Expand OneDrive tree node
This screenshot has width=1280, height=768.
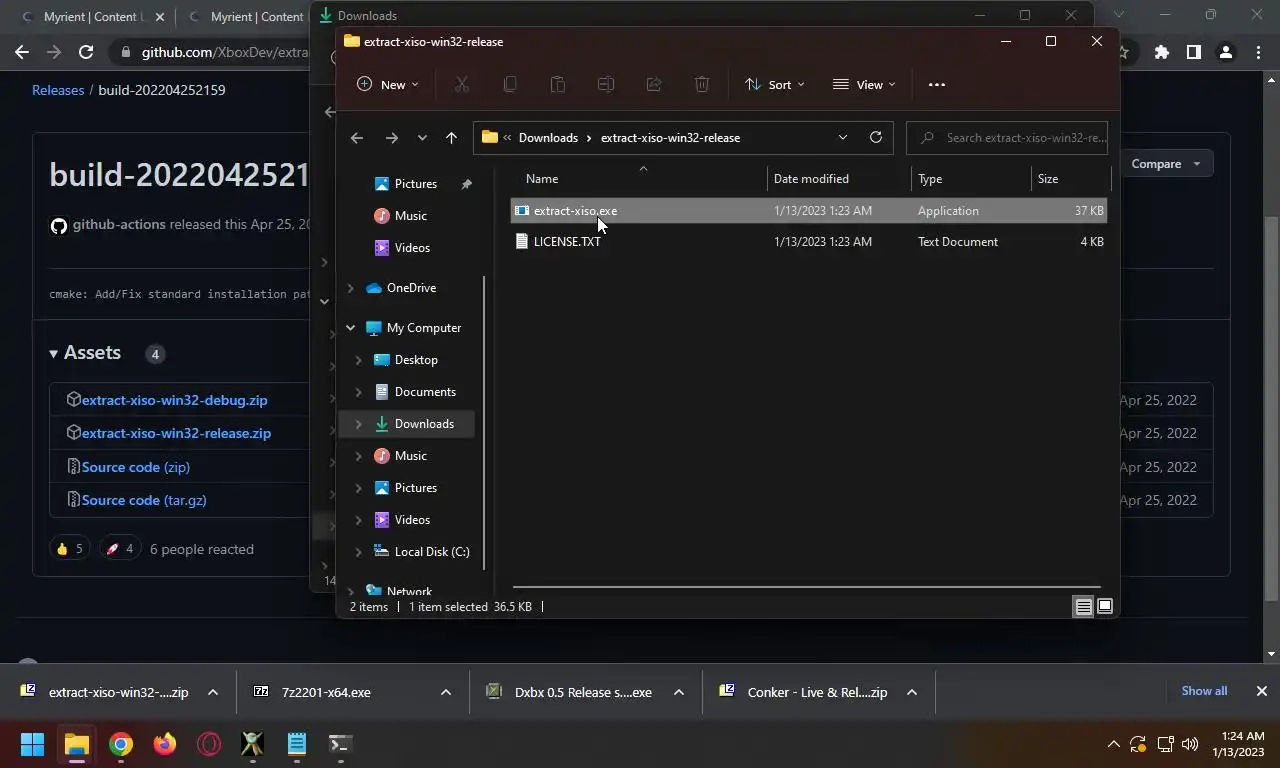pos(351,288)
